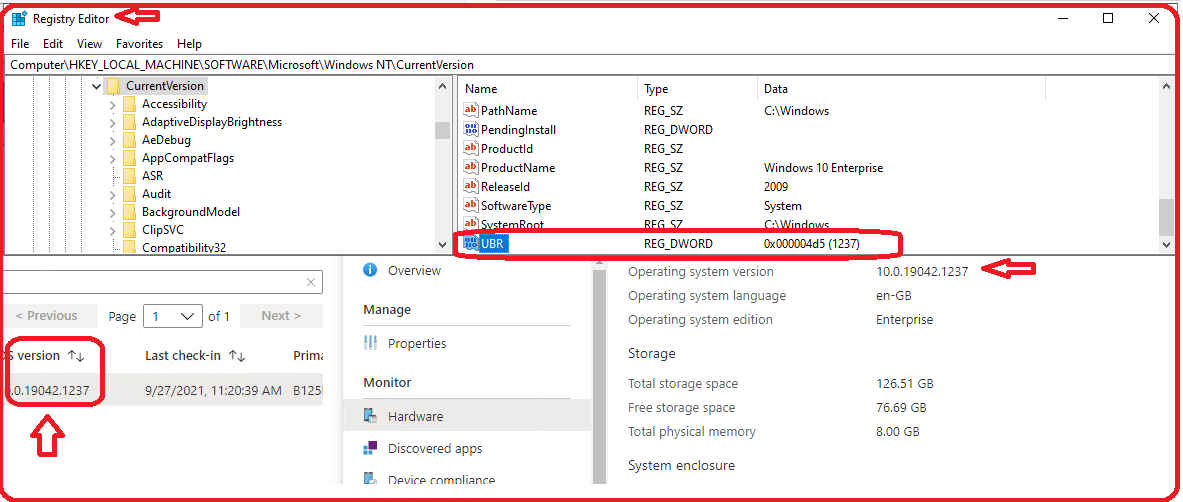The height and width of the screenshot is (502, 1183).
Task: Expand the Audit key
Action: click(112, 194)
